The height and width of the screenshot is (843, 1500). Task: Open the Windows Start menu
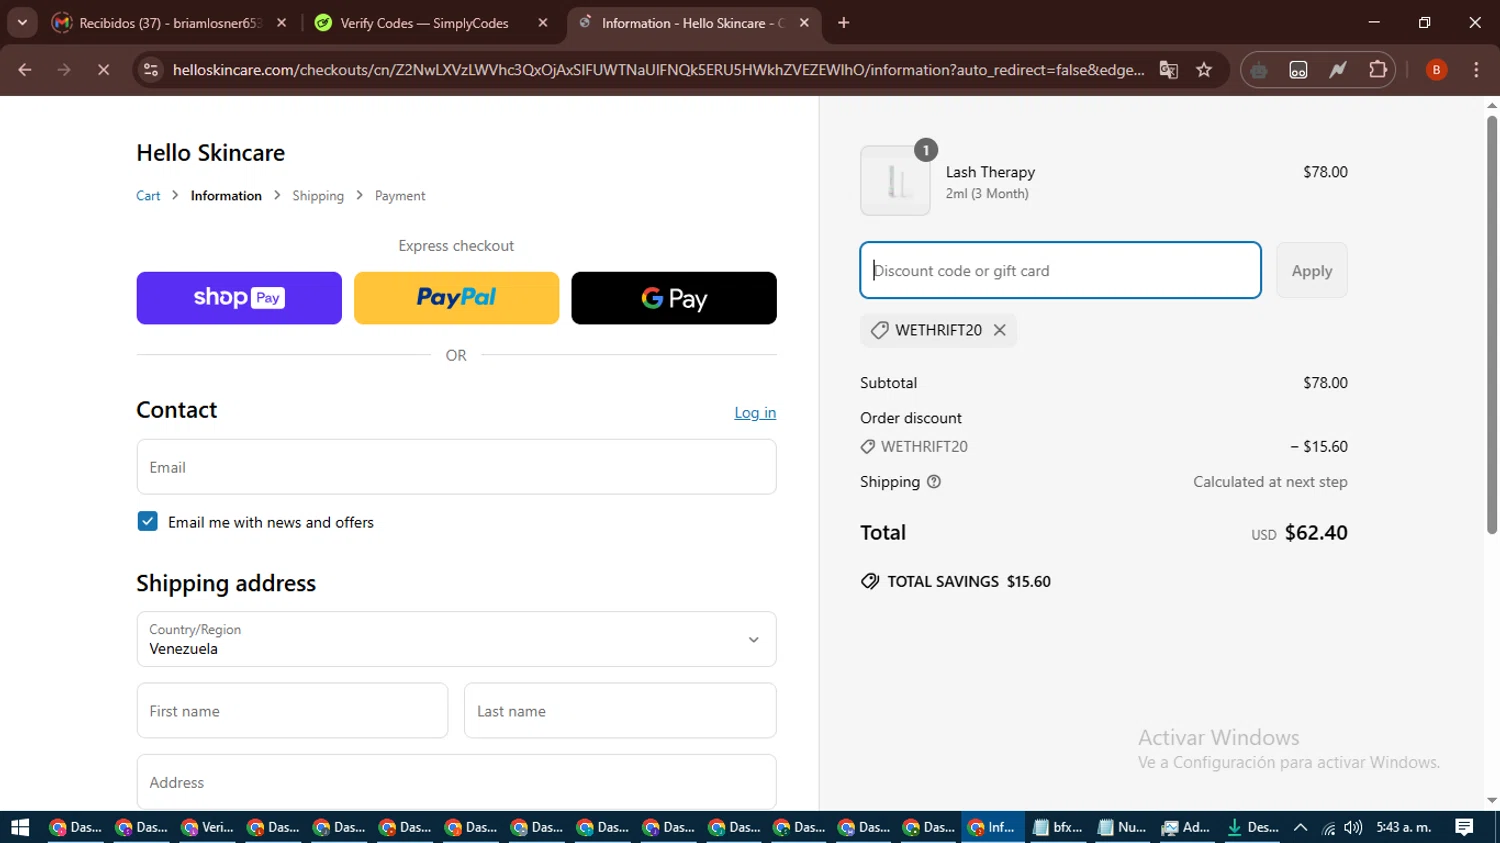20,827
